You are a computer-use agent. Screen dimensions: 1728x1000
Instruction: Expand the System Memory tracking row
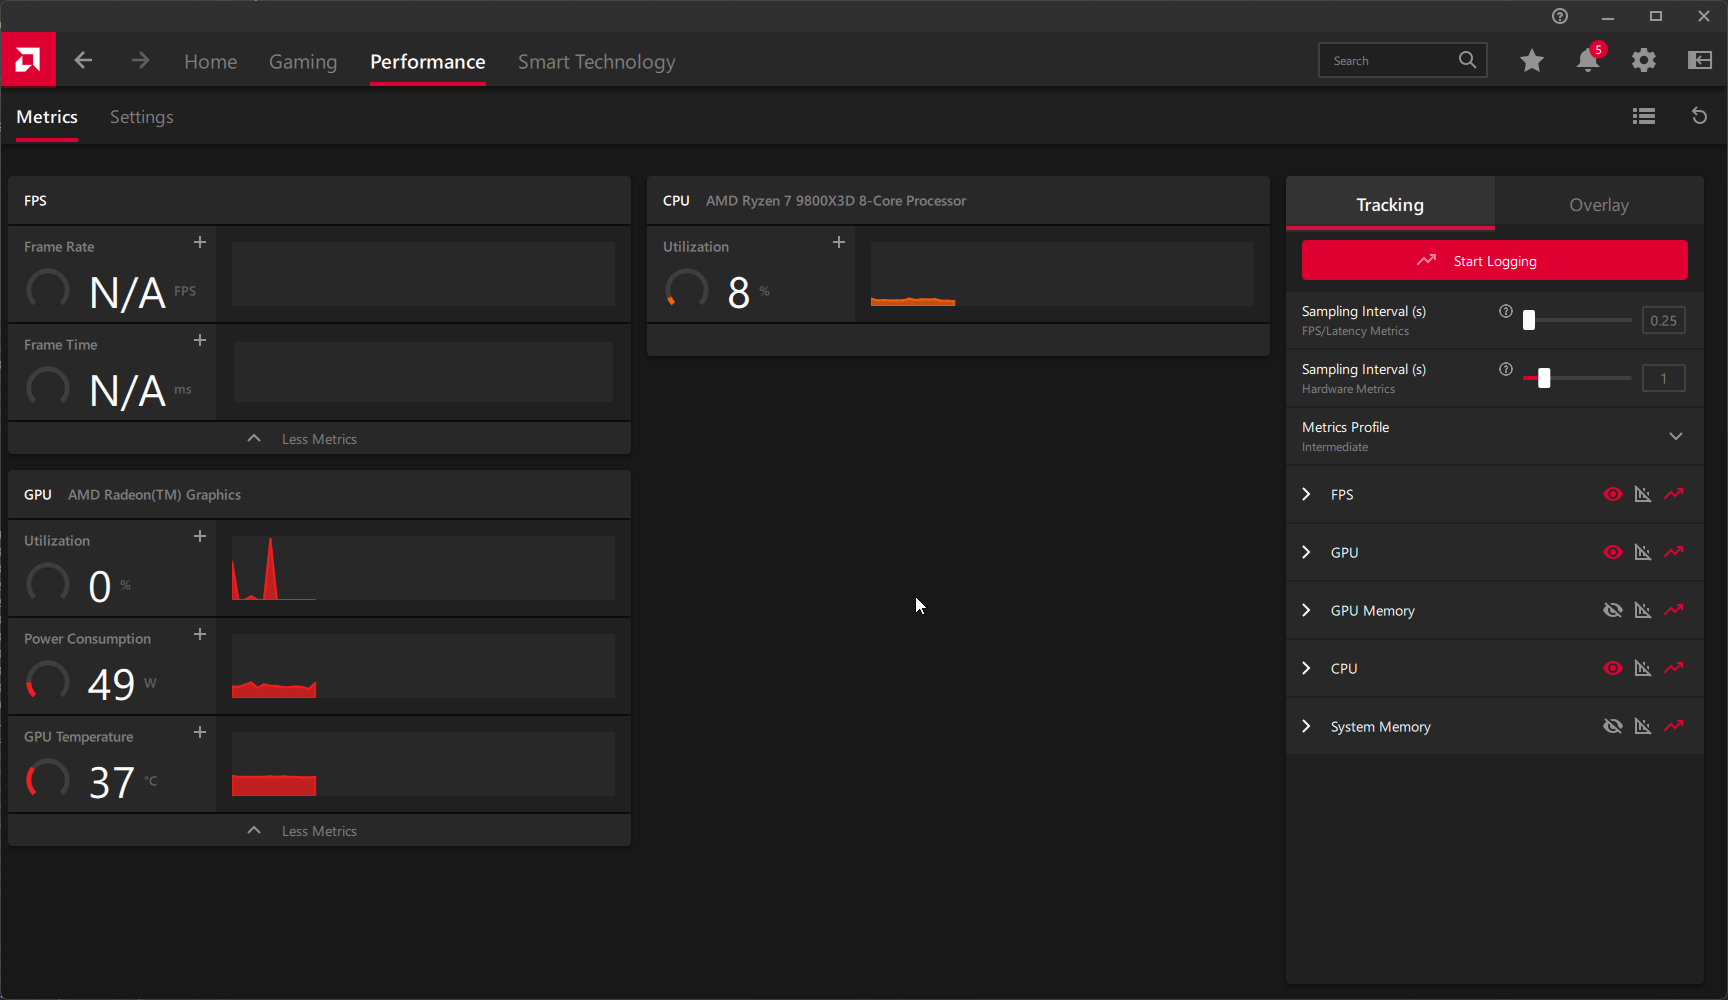coord(1306,726)
